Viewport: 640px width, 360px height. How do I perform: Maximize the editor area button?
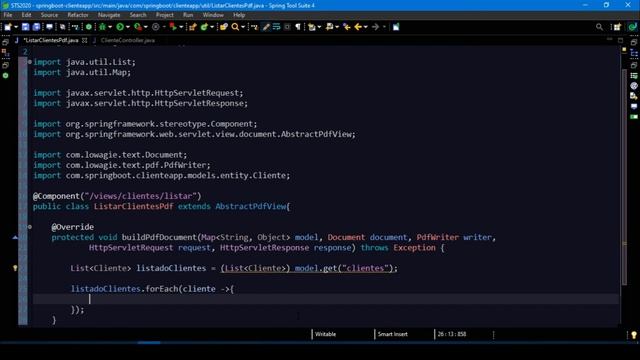pos(621,40)
